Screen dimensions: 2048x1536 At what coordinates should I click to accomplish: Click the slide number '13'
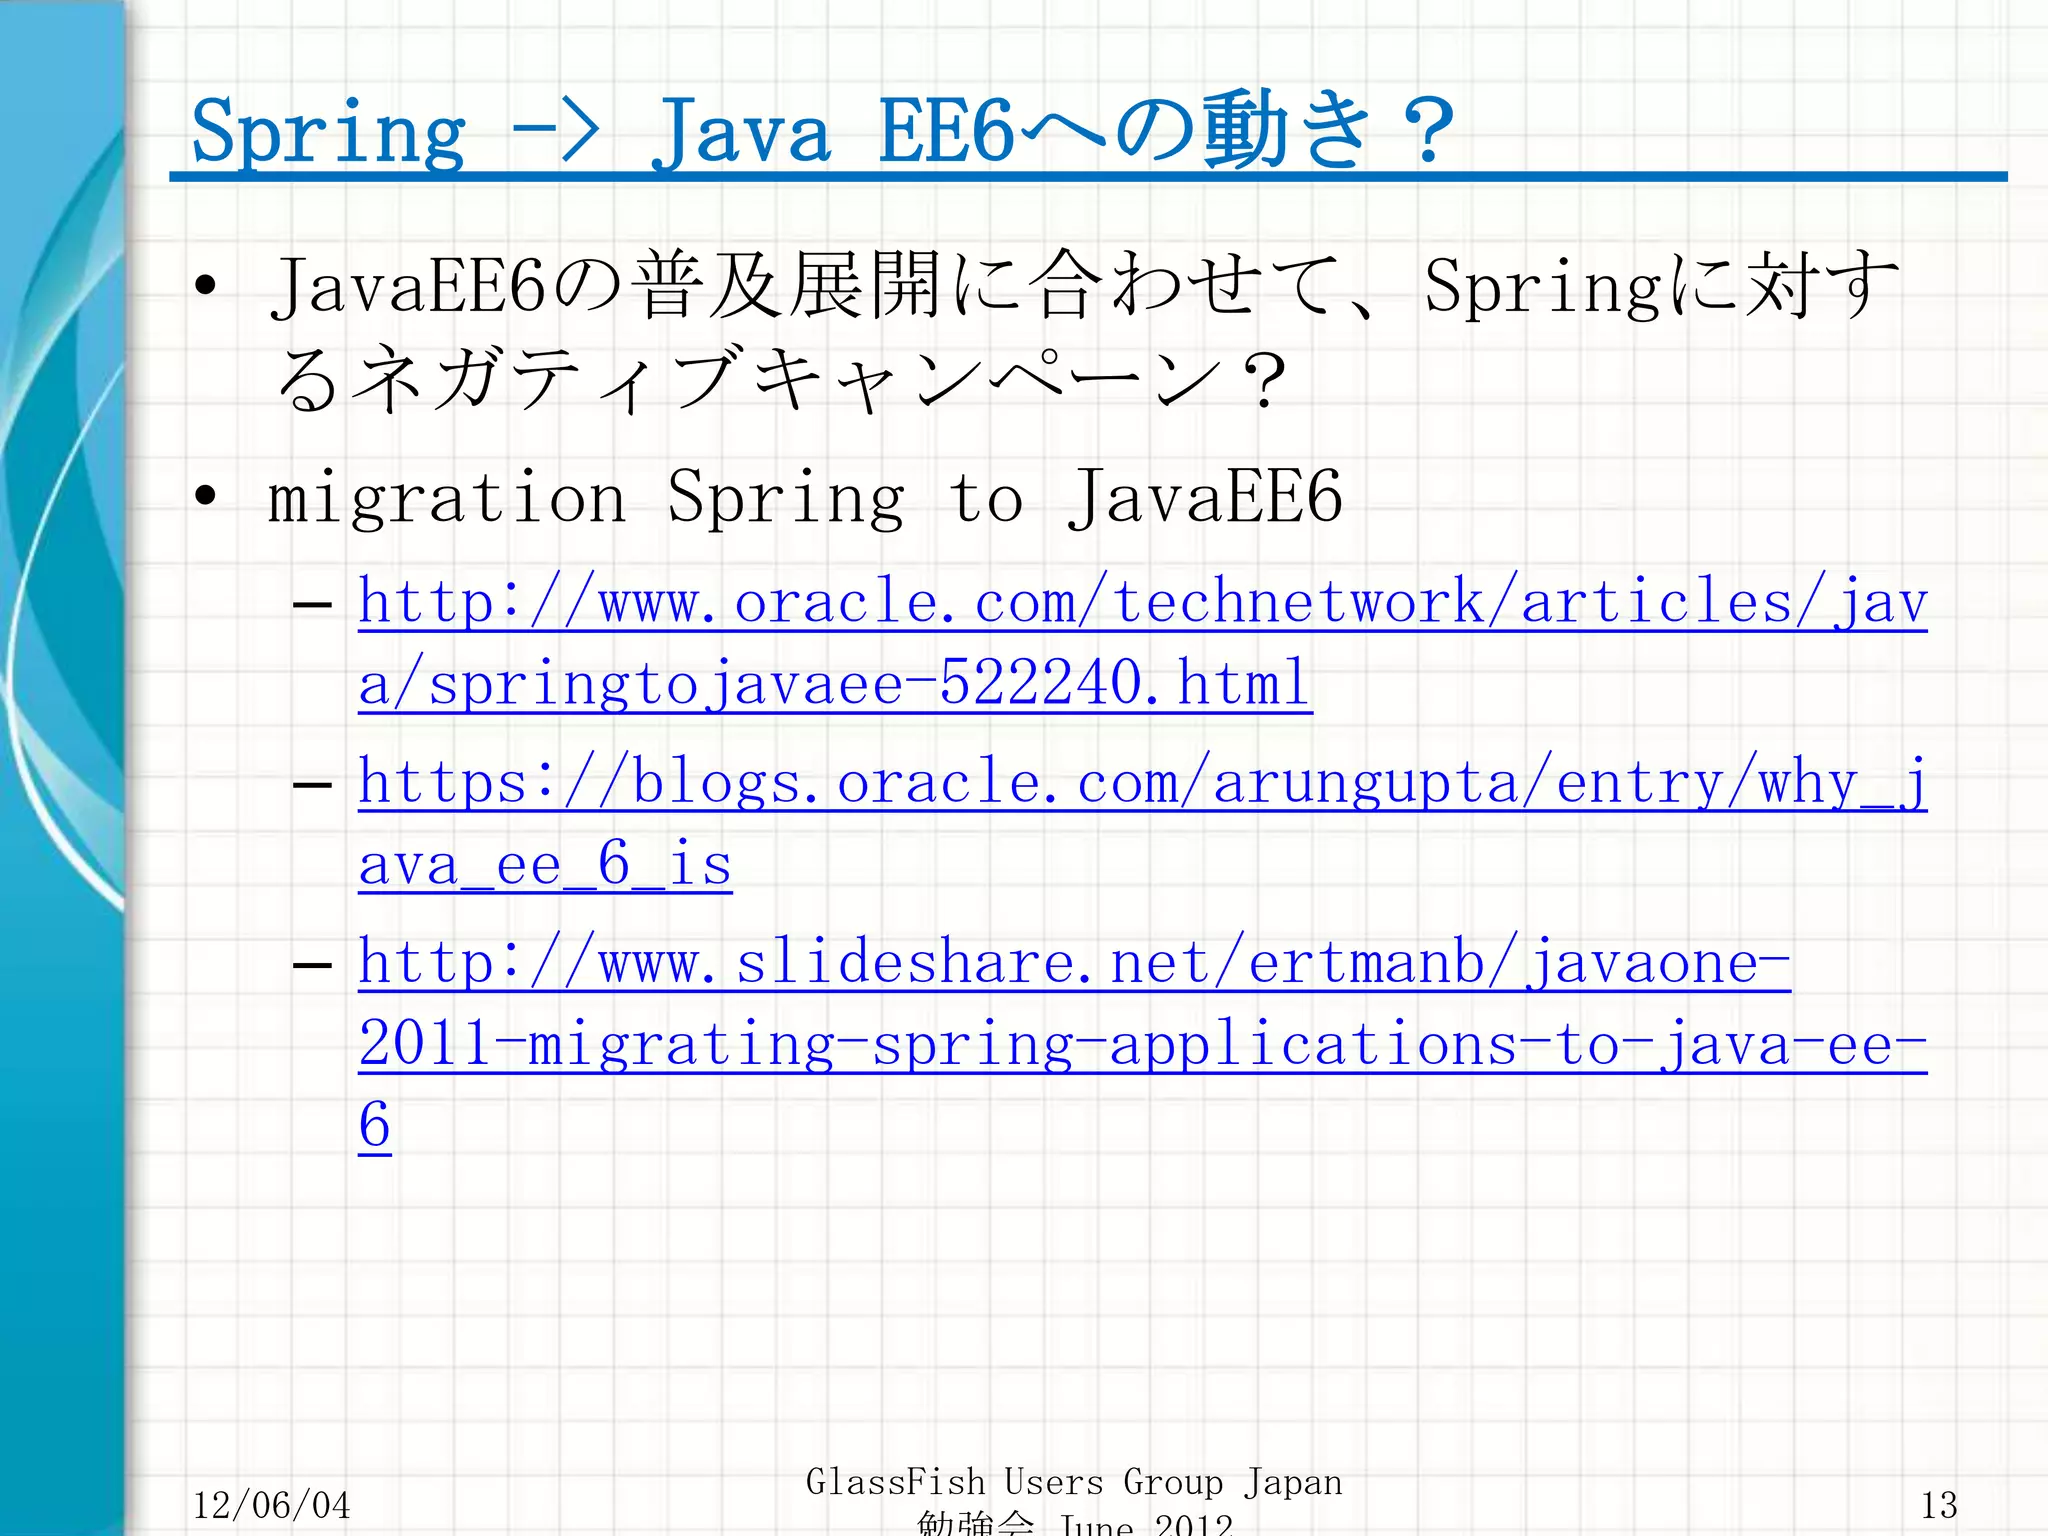tap(1938, 1505)
